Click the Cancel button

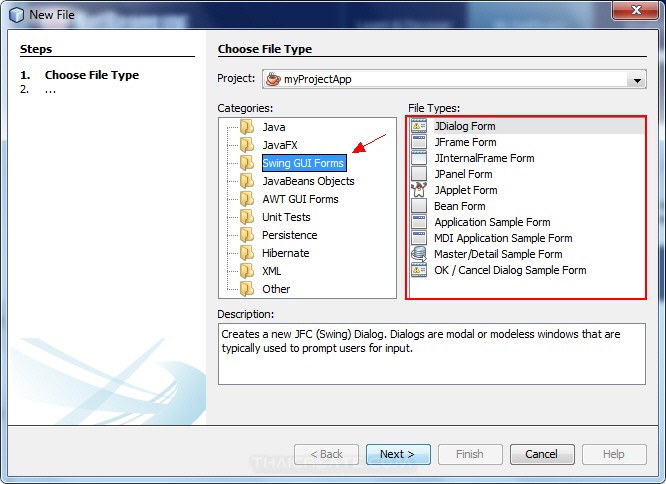pyautogui.click(x=542, y=454)
